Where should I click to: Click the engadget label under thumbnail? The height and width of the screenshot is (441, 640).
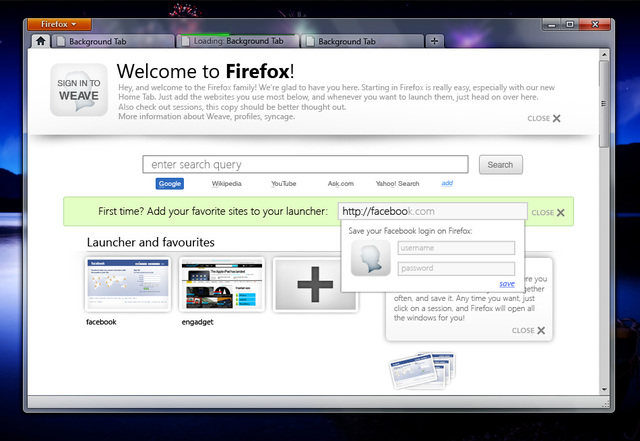(198, 322)
